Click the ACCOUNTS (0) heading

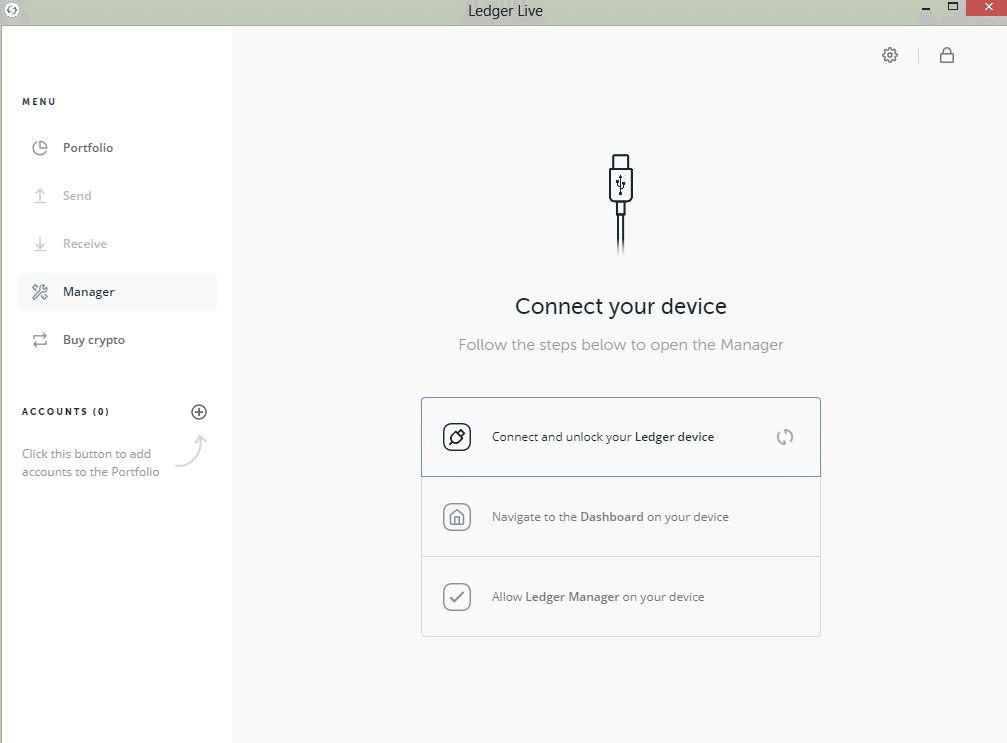point(66,412)
